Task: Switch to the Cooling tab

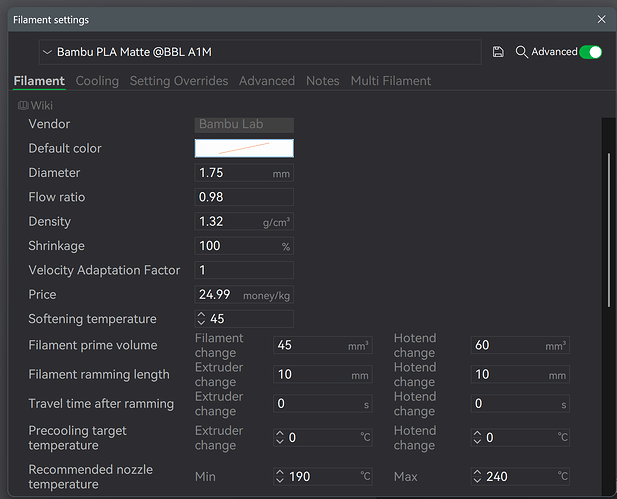Action: [x=97, y=81]
